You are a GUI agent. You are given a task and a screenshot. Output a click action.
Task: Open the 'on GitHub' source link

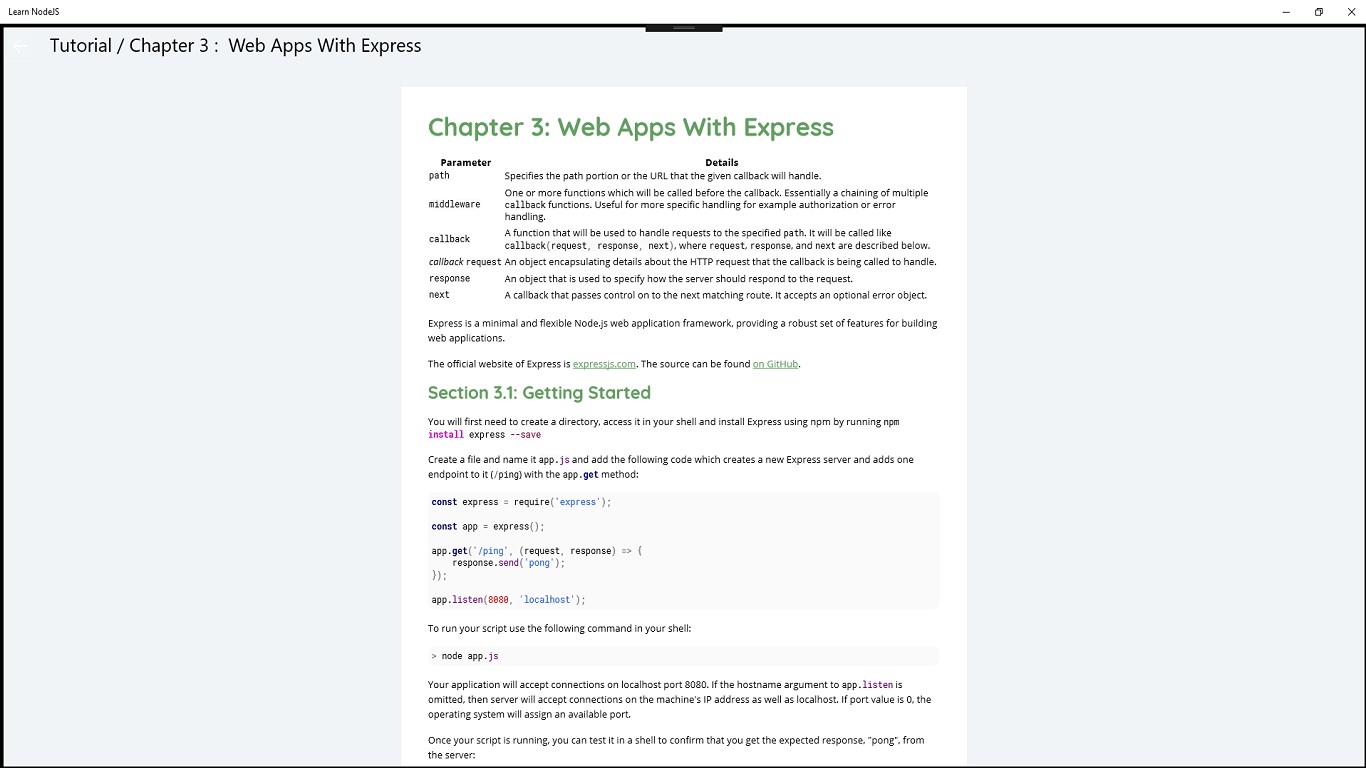775,364
